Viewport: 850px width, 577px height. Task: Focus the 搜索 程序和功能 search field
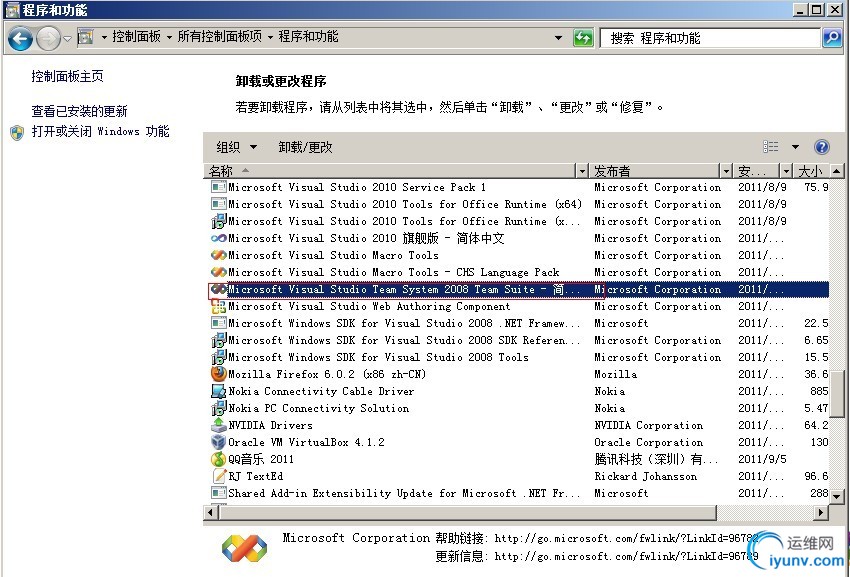coord(710,38)
